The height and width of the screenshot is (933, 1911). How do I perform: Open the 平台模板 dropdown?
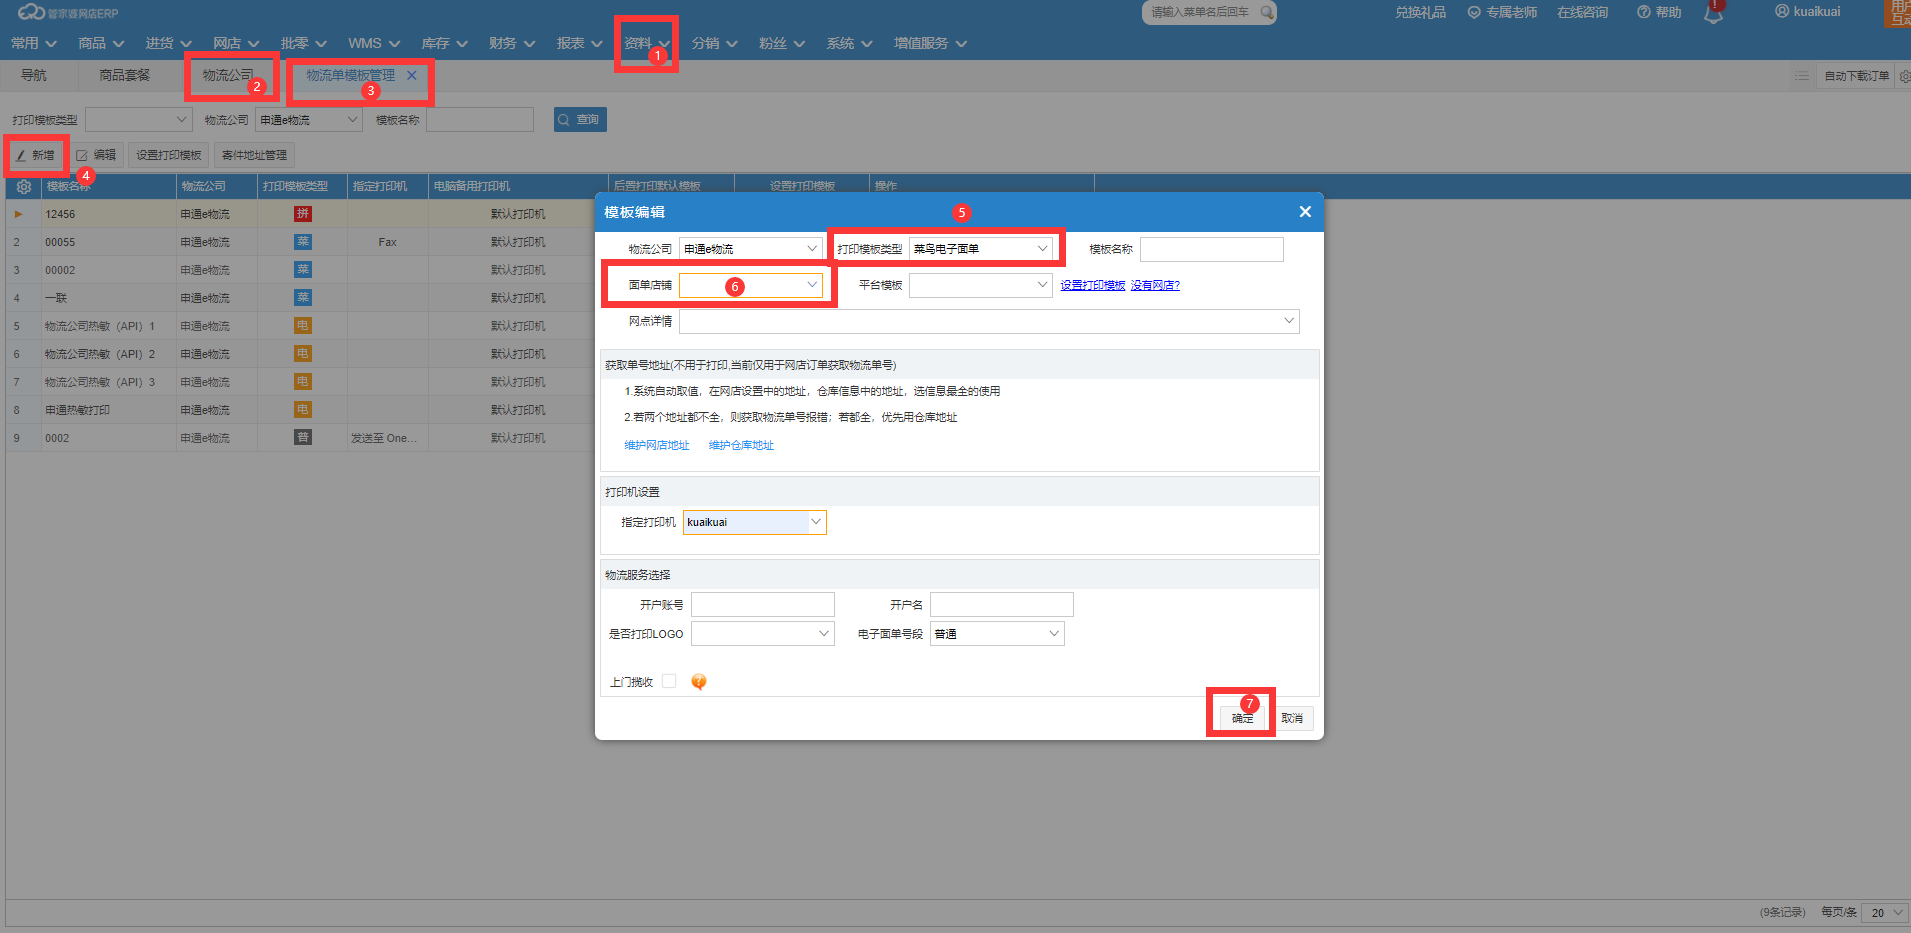(x=1042, y=285)
